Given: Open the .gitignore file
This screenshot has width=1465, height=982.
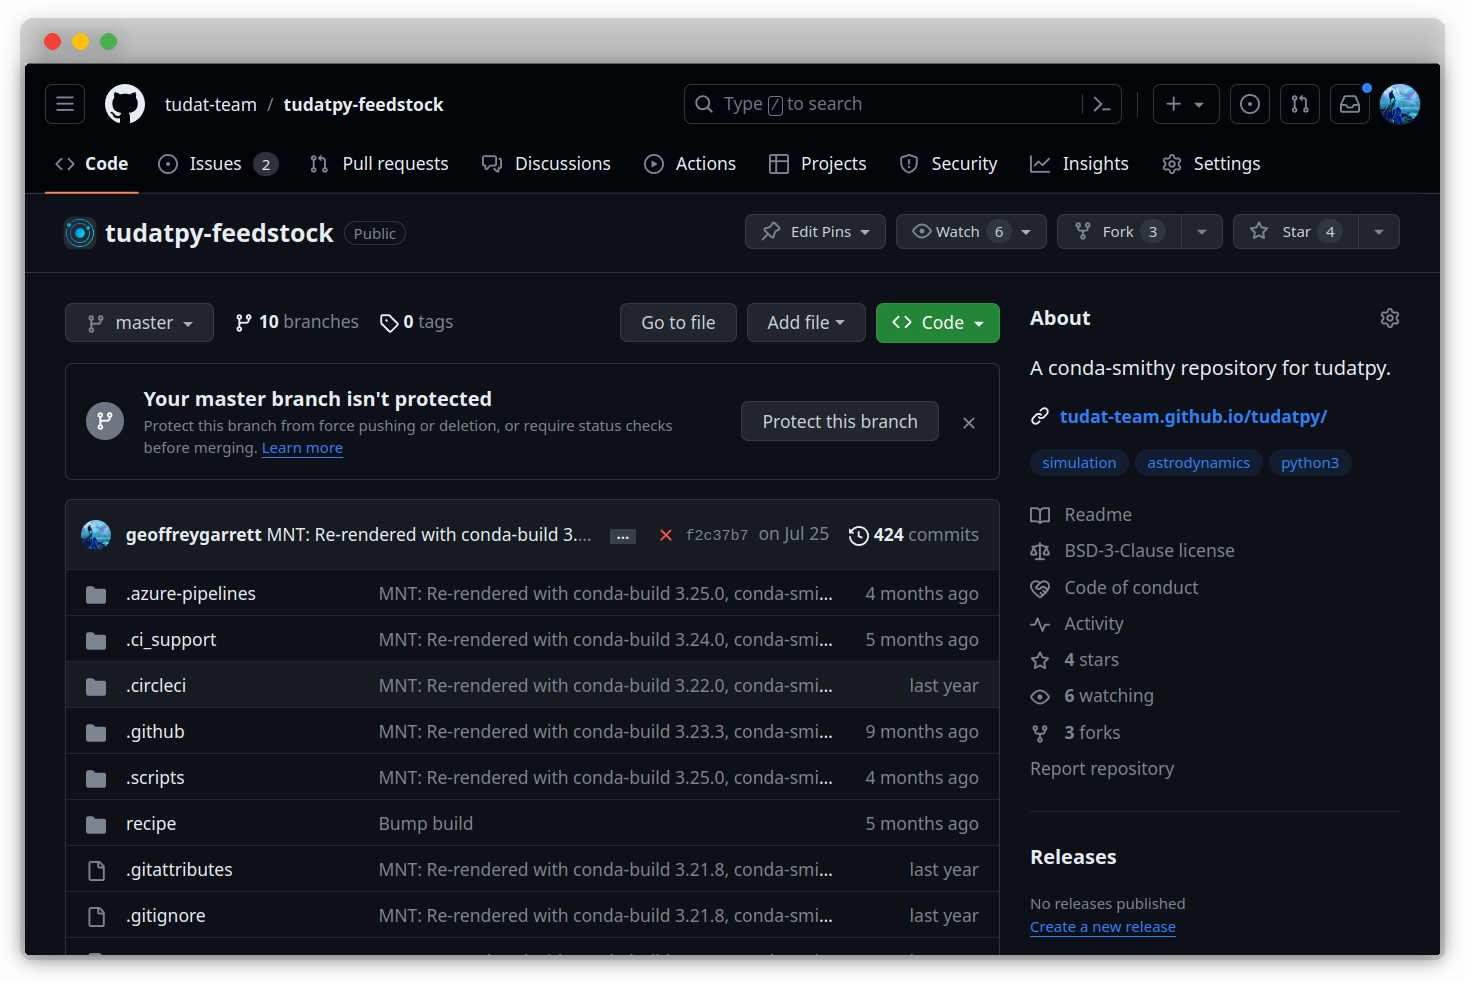Looking at the screenshot, I should [x=166, y=916].
